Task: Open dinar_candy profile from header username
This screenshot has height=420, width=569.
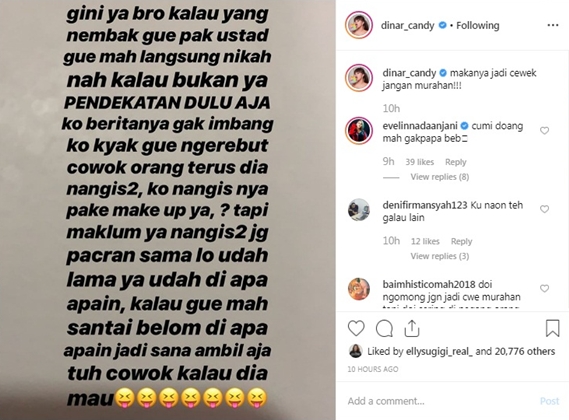Action: [x=407, y=25]
